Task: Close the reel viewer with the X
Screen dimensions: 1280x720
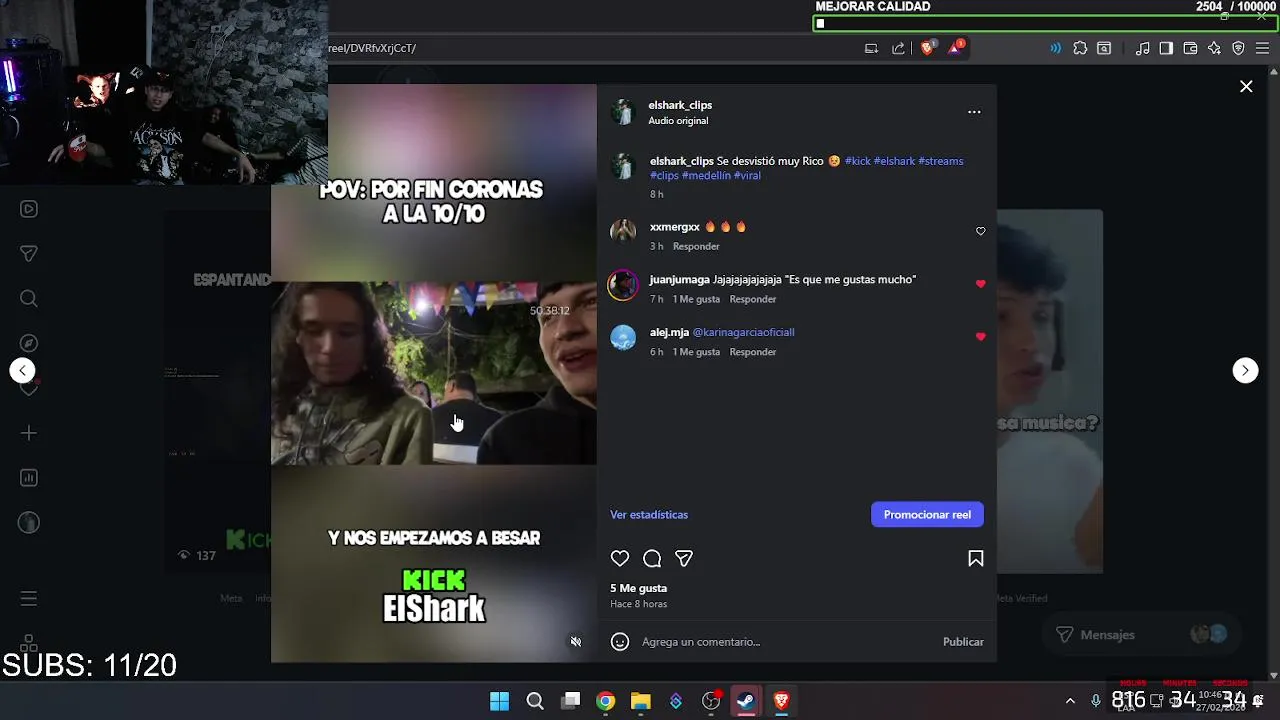Action: 1246,87
